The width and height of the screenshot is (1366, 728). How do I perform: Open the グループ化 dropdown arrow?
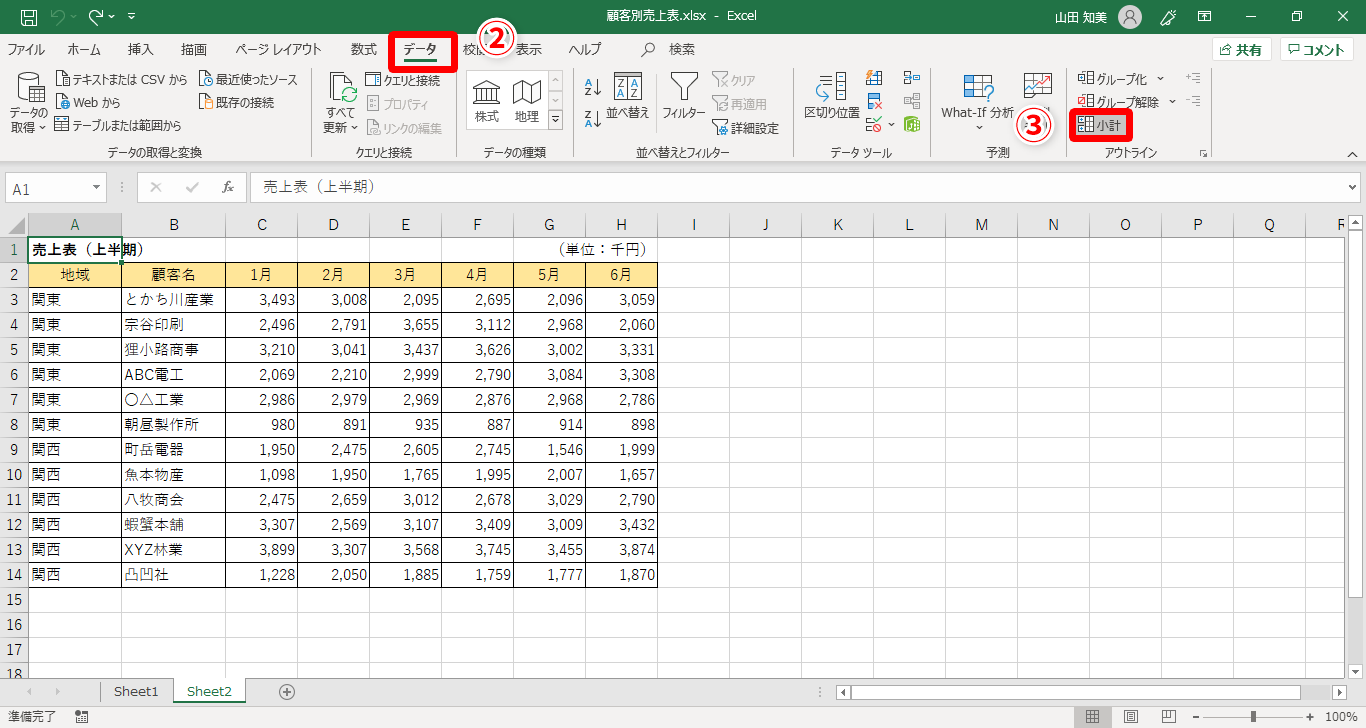click(x=1161, y=78)
